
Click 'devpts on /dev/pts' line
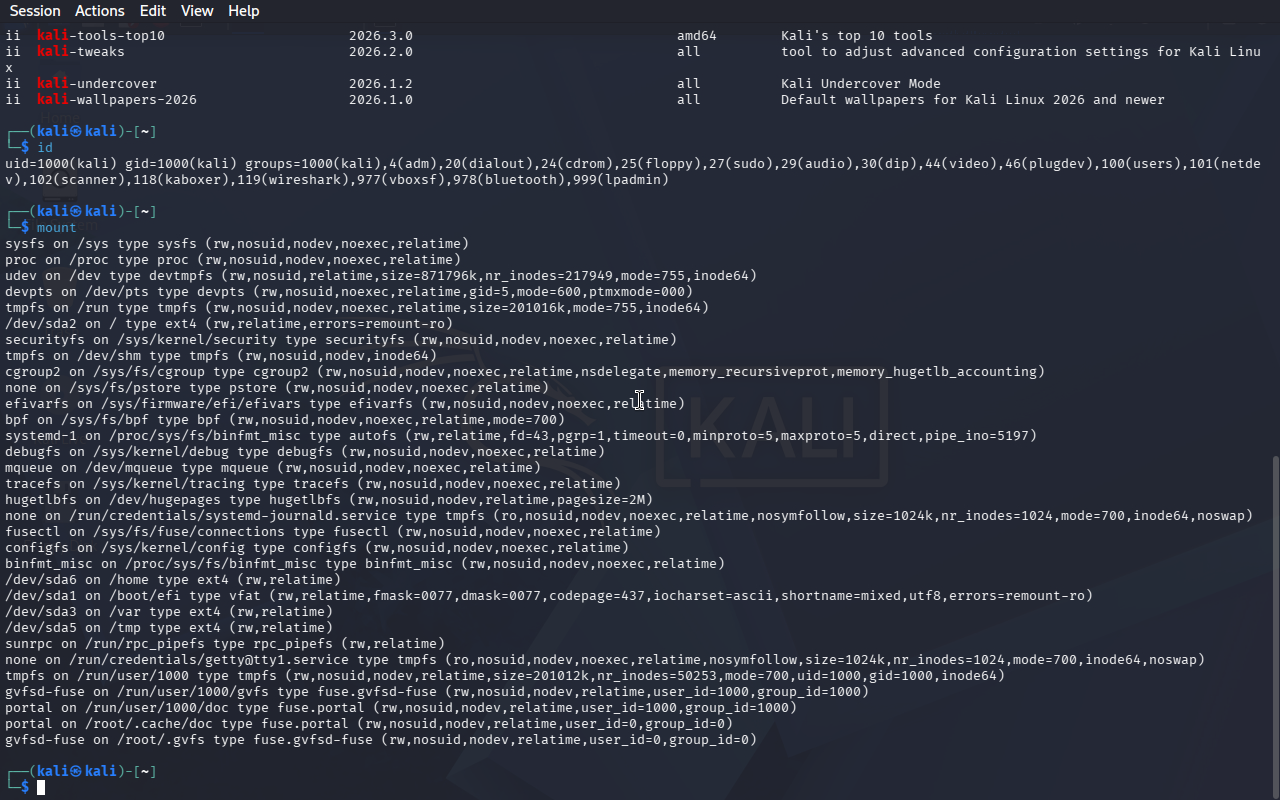pos(349,292)
